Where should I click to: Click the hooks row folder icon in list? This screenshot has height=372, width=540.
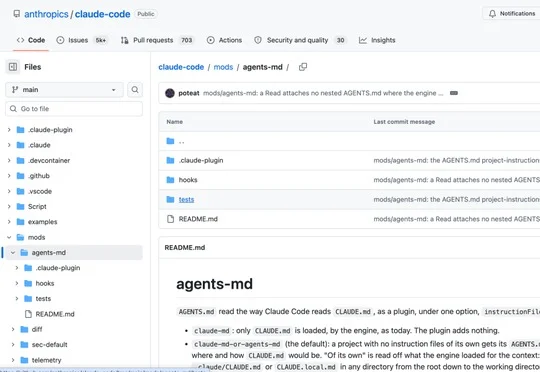[x=170, y=180]
